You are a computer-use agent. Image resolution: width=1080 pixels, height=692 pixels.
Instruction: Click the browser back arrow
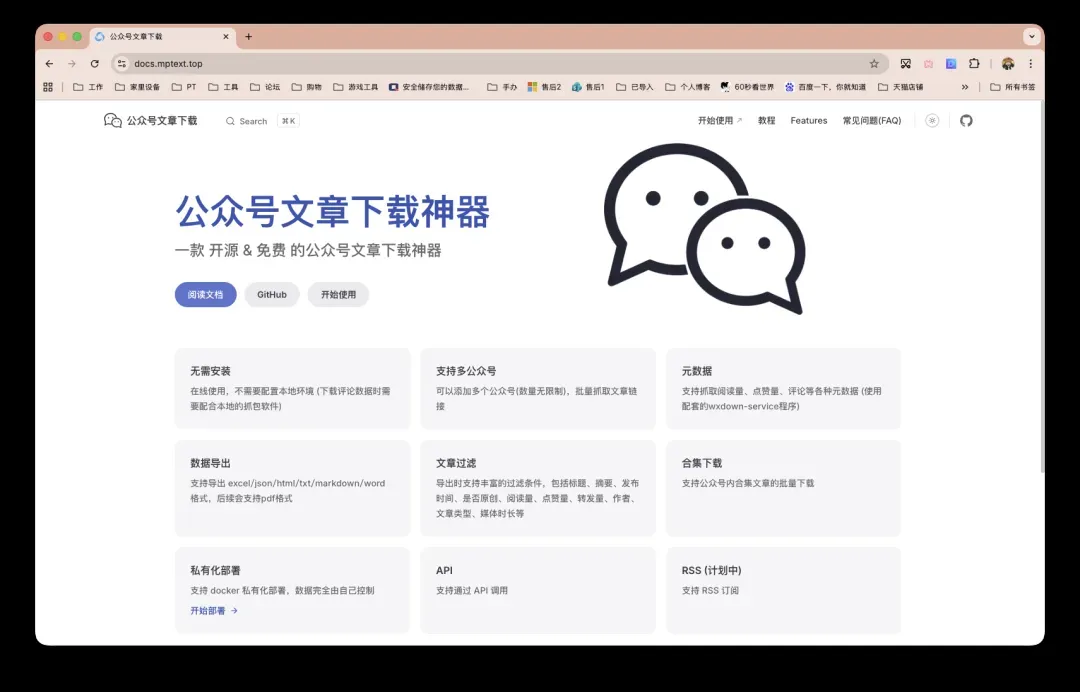click(49, 64)
